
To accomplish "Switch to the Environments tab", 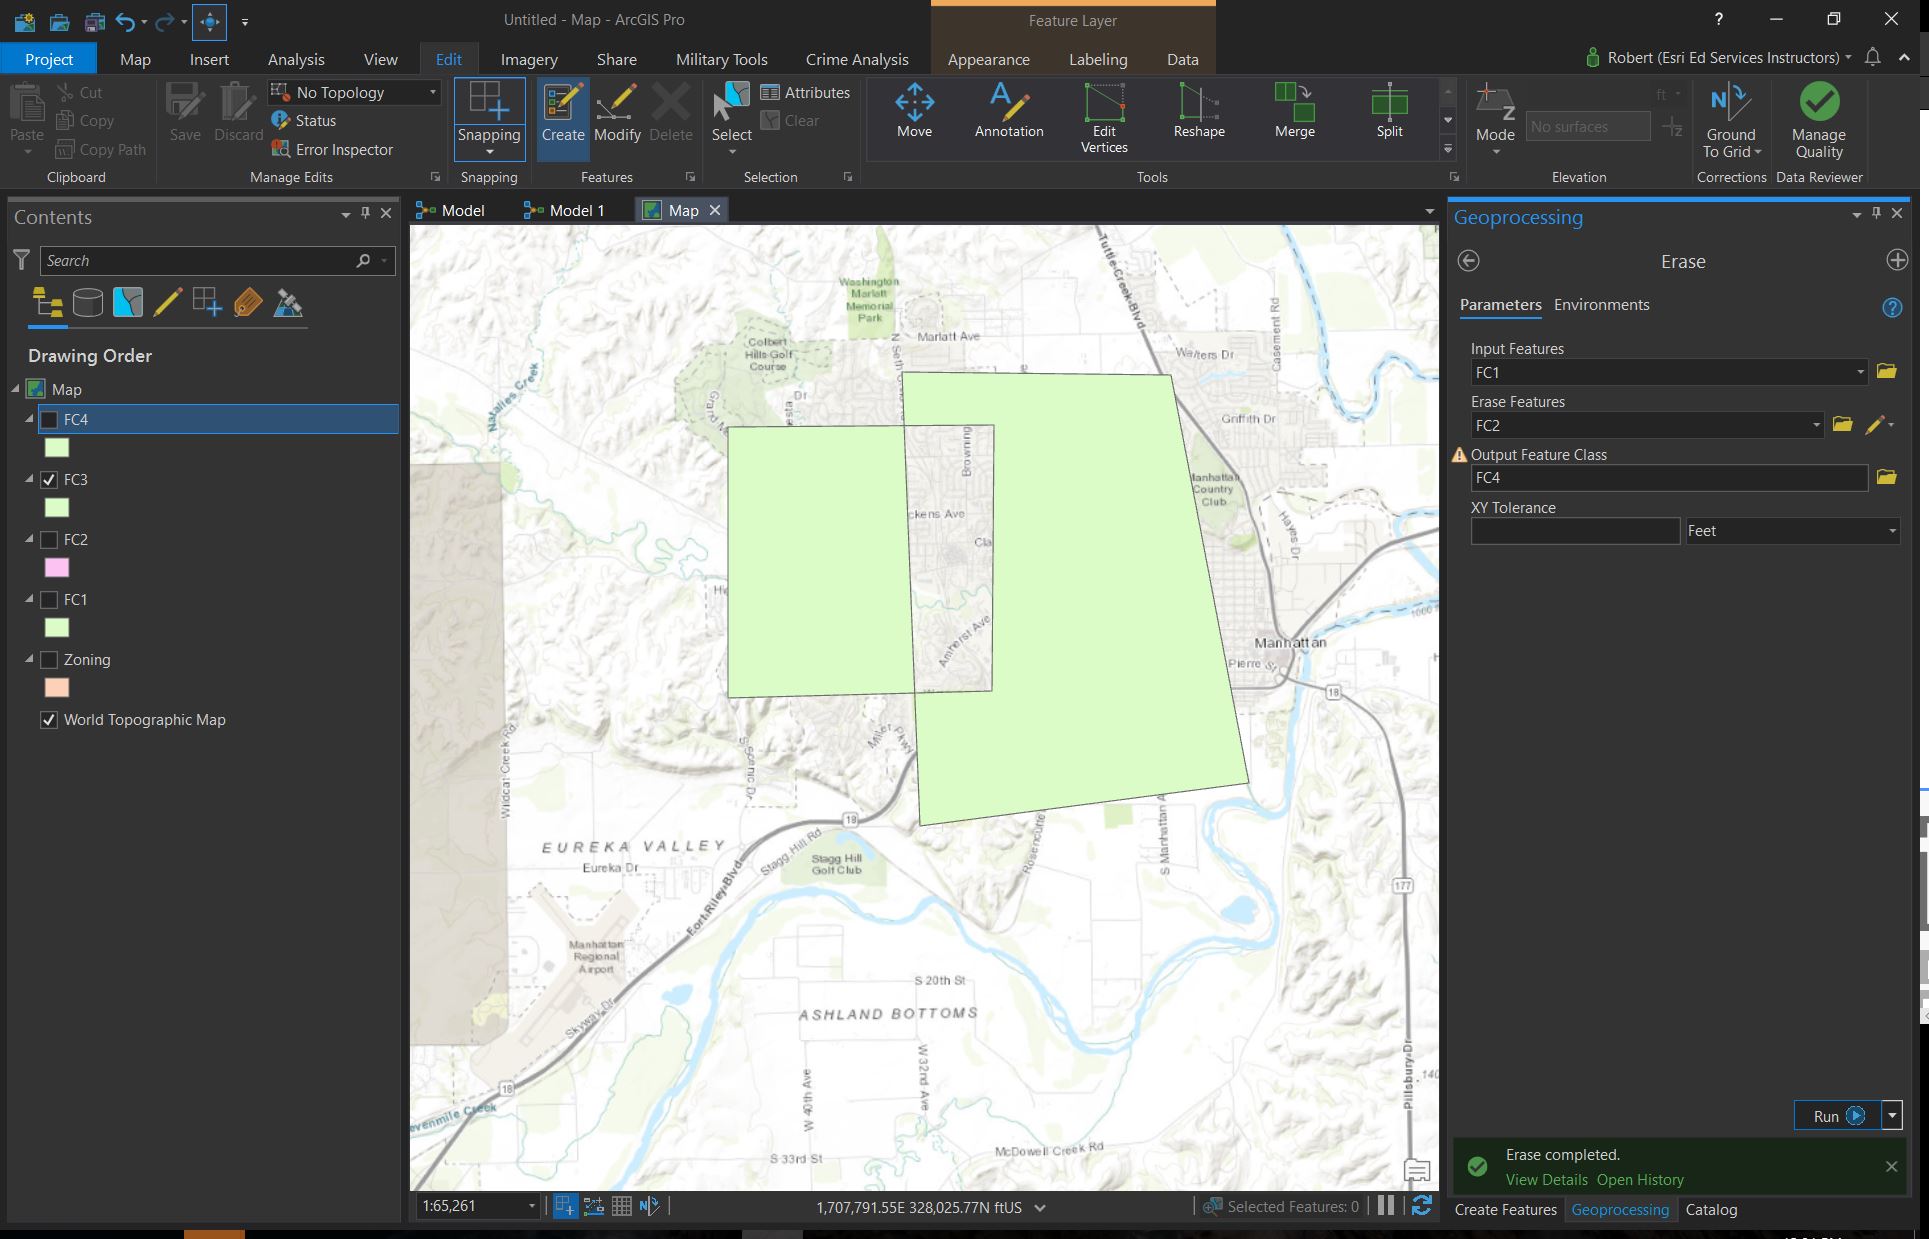I will (x=1601, y=305).
